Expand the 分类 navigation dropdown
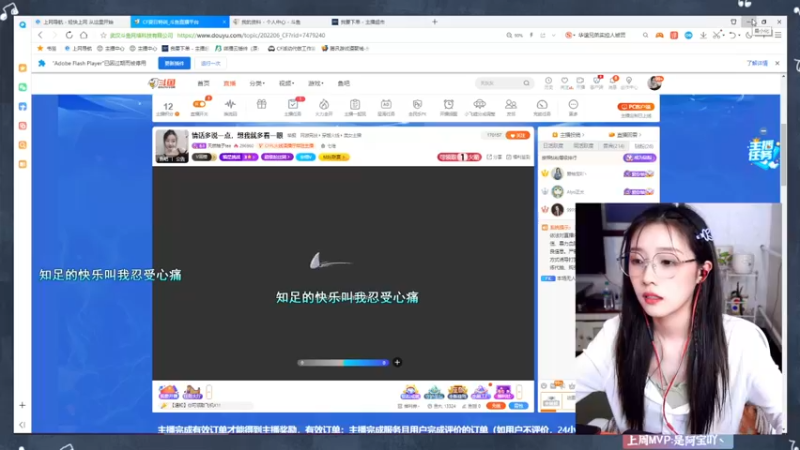 [257, 83]
